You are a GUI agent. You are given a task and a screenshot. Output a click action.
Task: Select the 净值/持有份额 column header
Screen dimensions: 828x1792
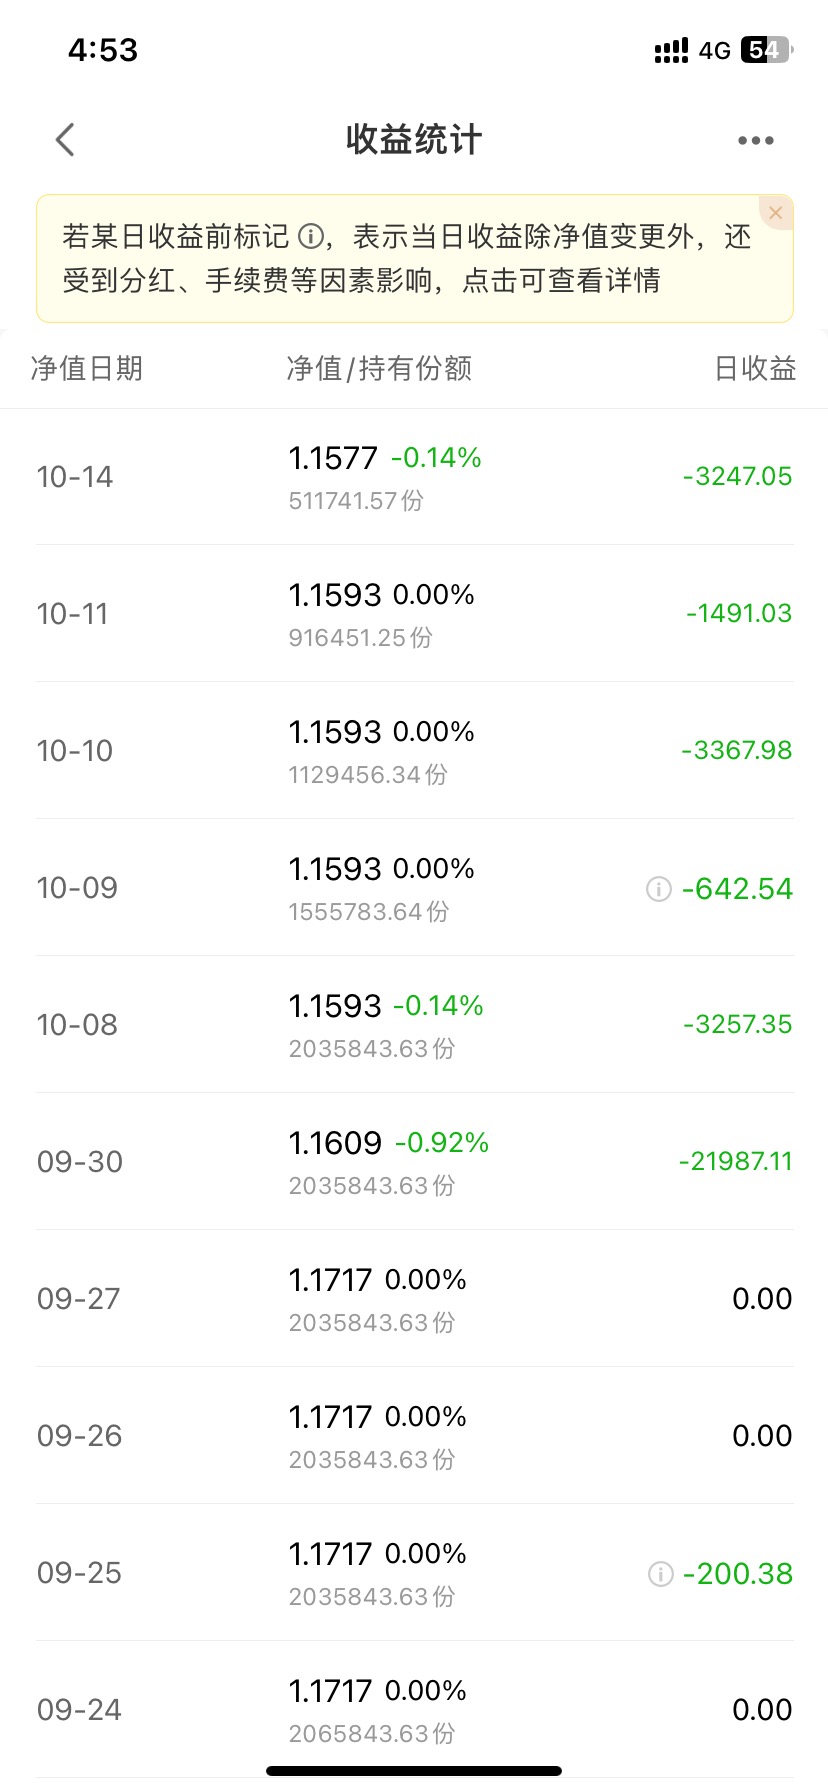pyautogui.click(x=379, y=368)
